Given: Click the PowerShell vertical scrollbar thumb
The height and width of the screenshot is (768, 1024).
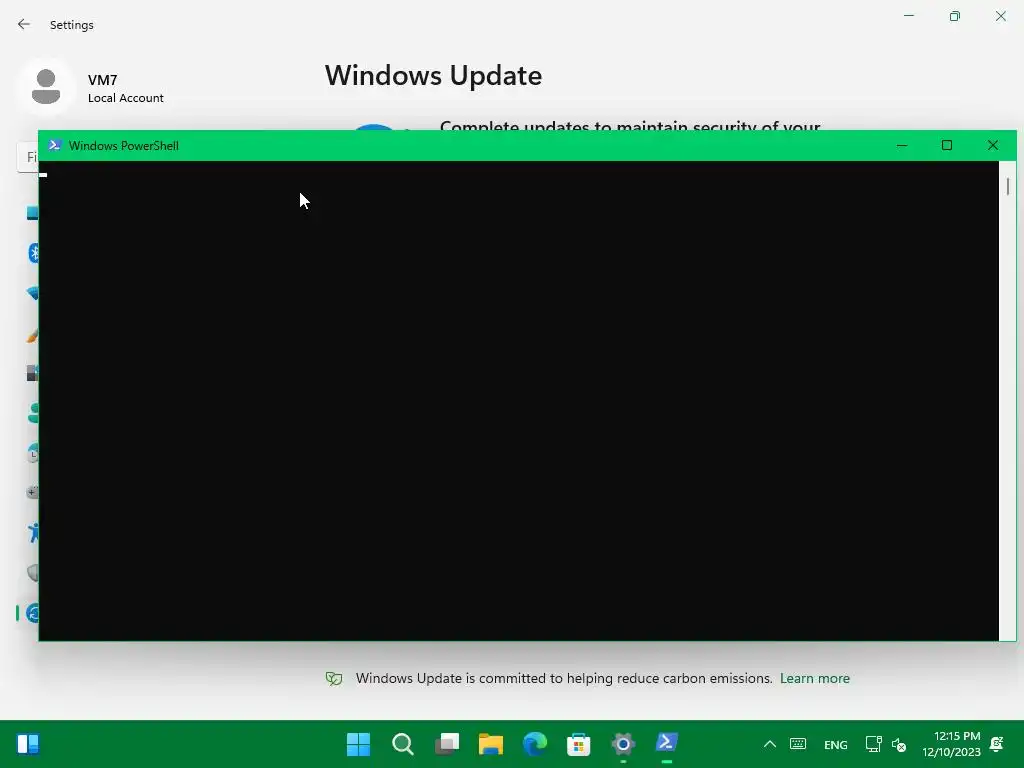Looking at the screenshot, I should point(1008,186).
